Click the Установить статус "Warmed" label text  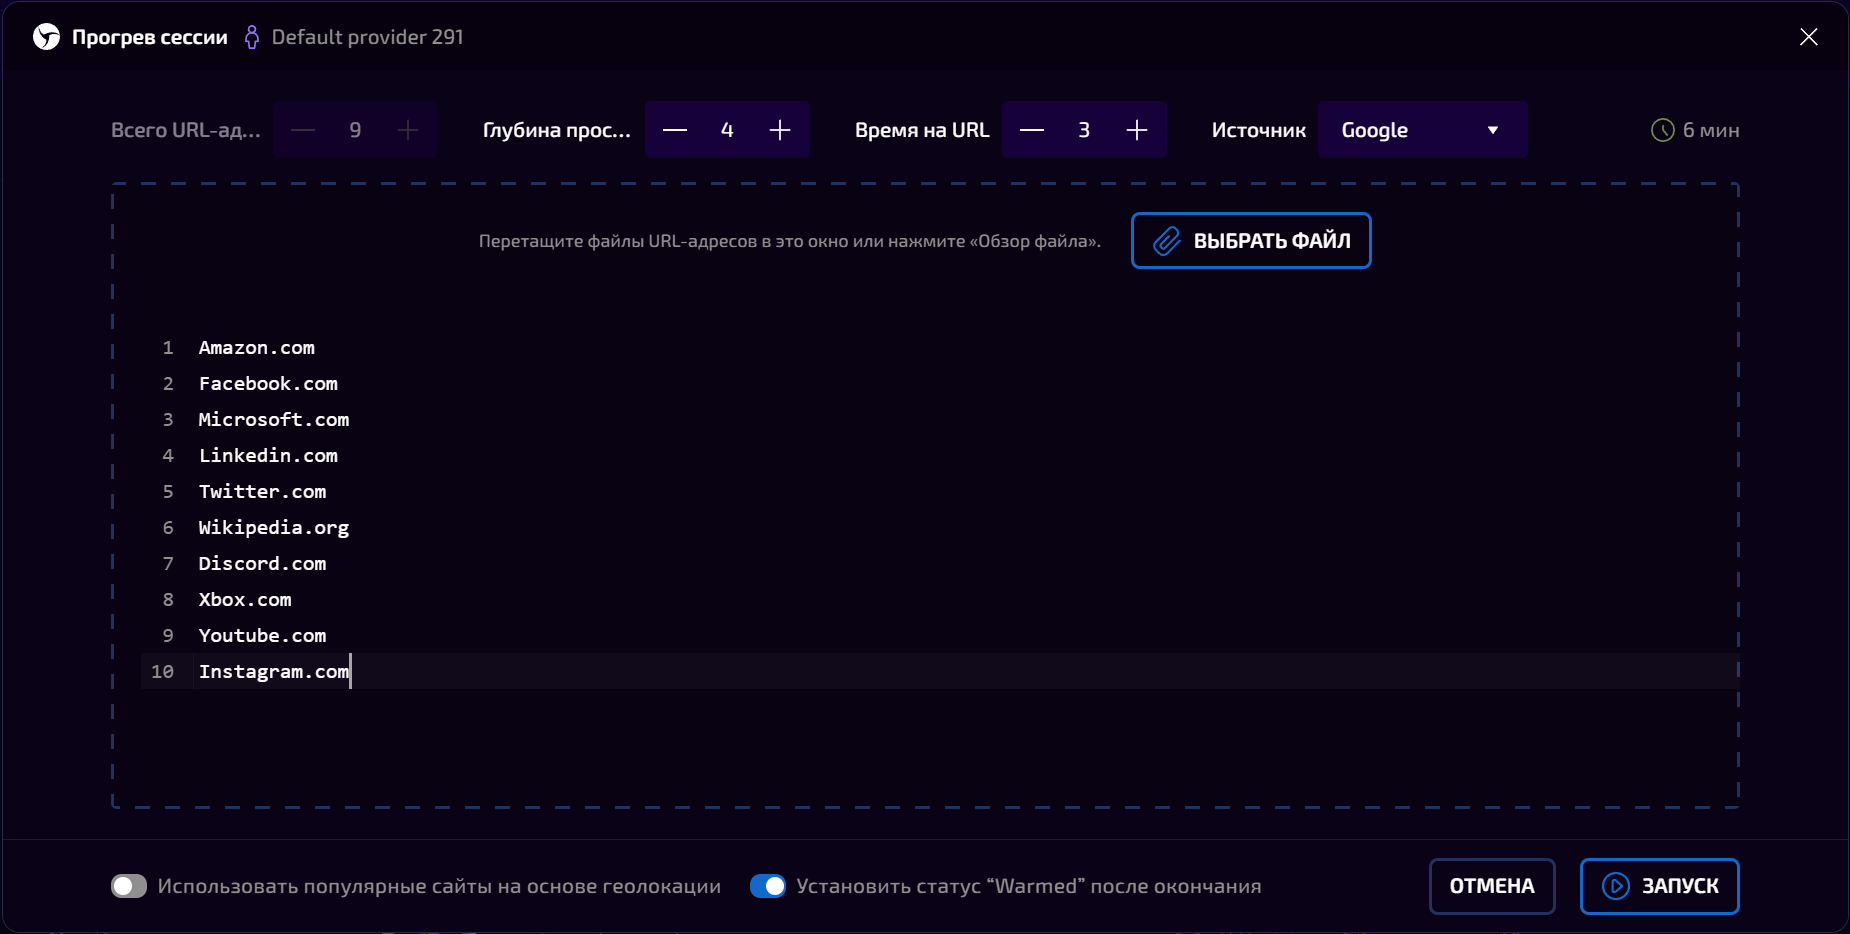click(1029, 886)
